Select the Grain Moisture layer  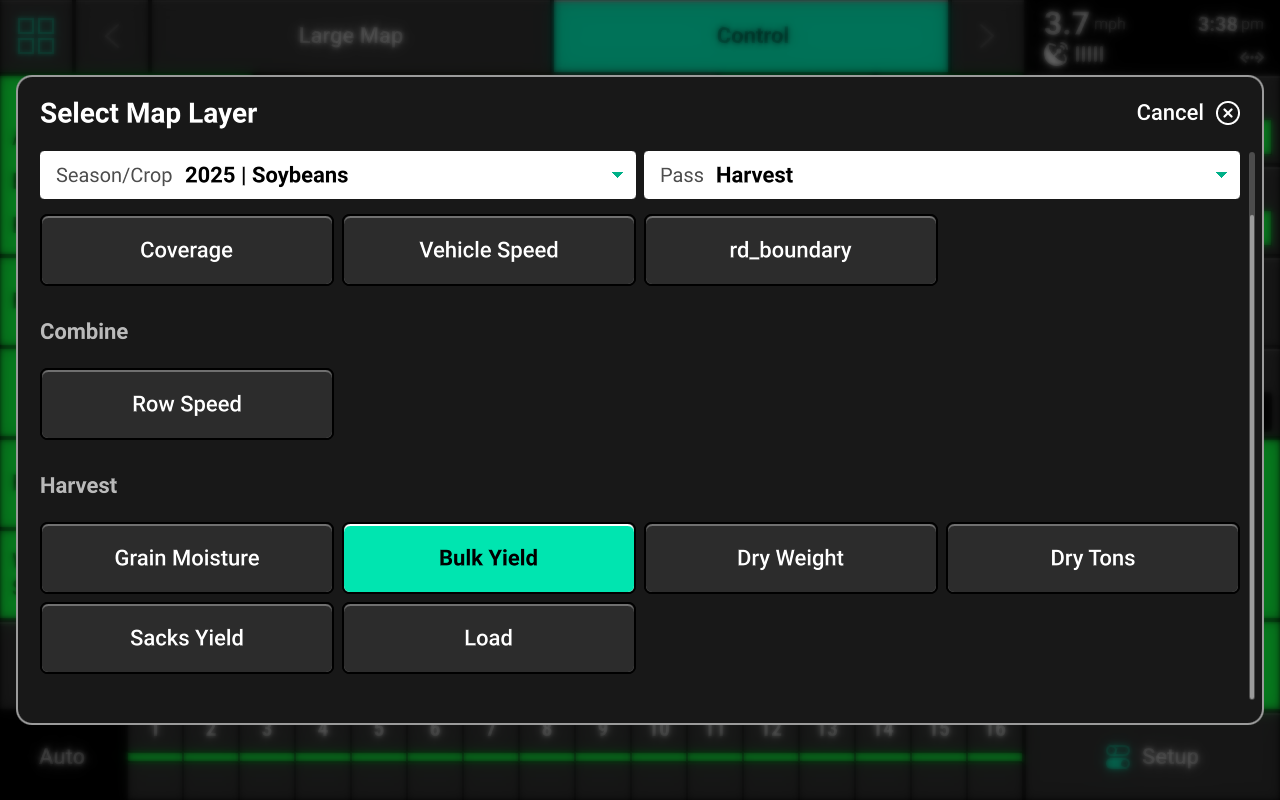tap(187, 558)
